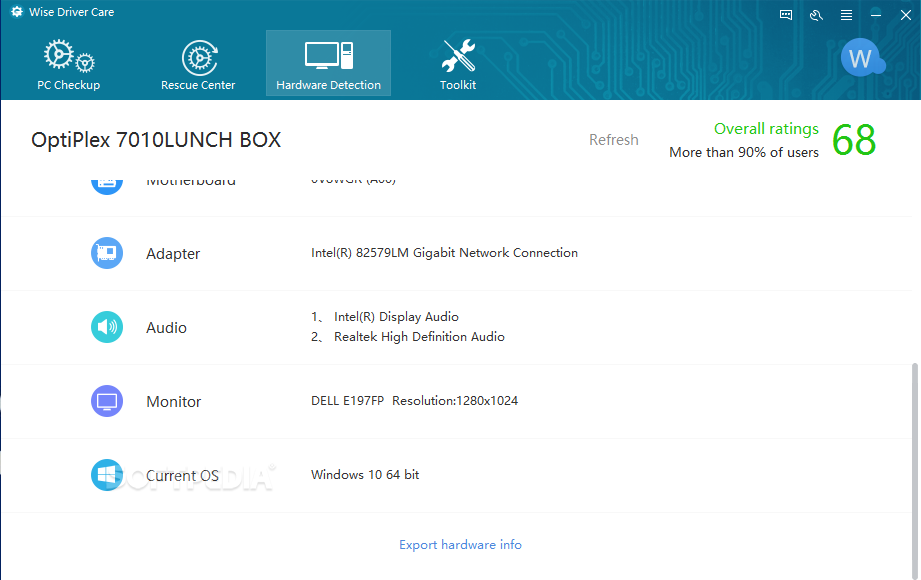
Task: Click the OptiPlex 7010LUNCH BOX title
Action: click(156, 140)
